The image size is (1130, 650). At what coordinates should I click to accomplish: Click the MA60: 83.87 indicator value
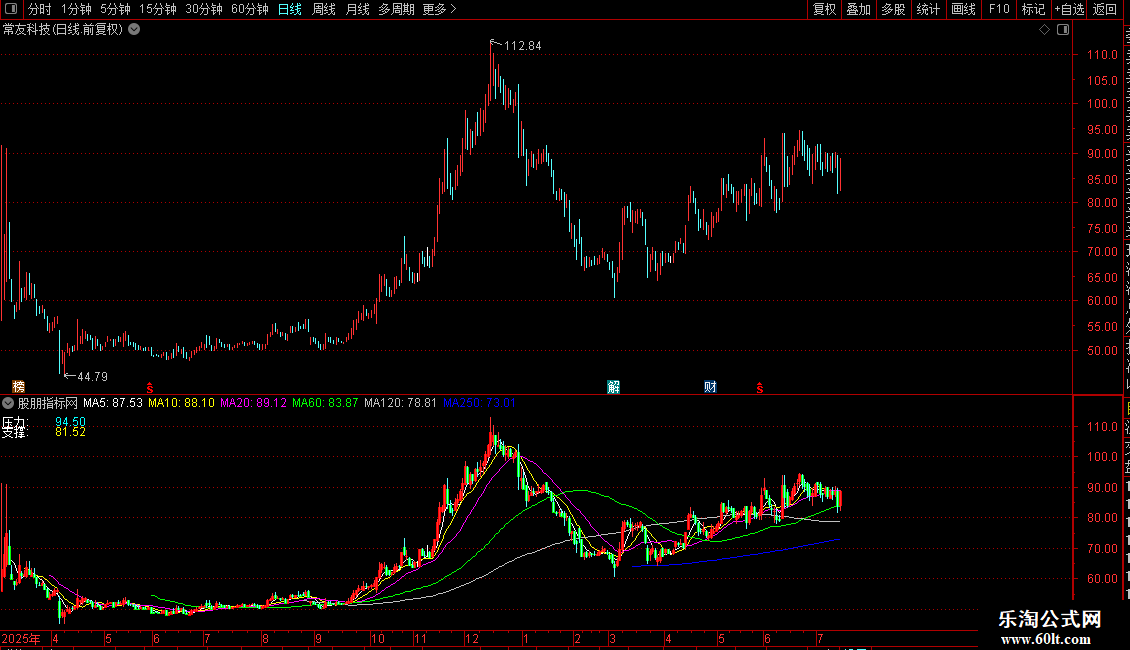click(x=325, y=403)
